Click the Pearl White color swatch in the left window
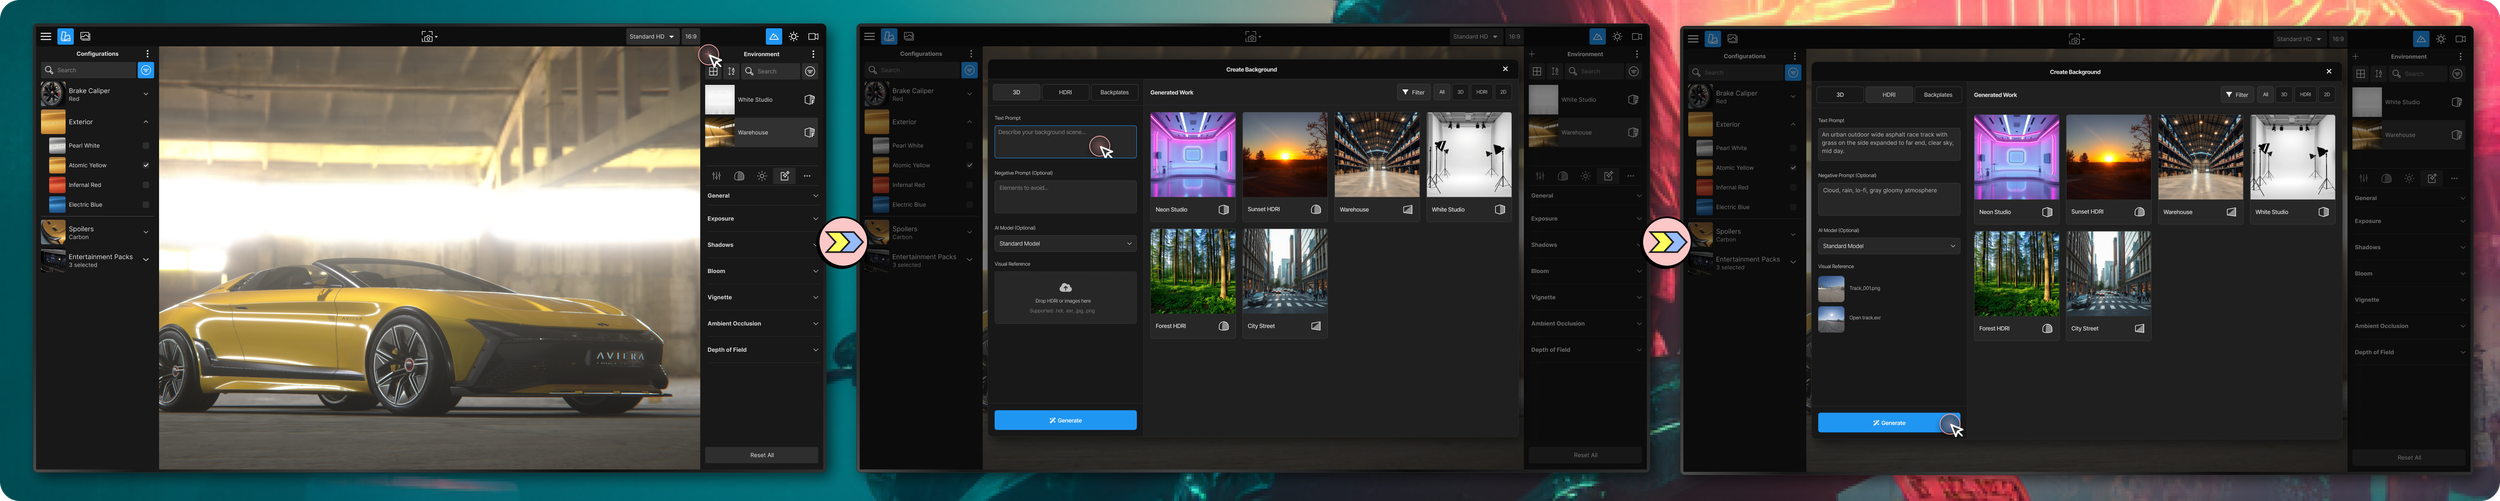 (x=57, y=146)
